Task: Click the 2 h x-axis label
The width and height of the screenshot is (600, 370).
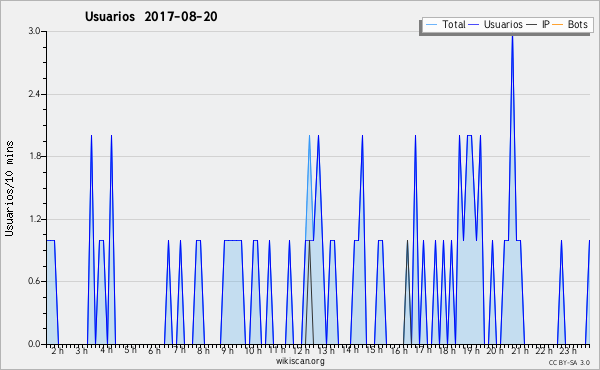Action: point(57,350)
